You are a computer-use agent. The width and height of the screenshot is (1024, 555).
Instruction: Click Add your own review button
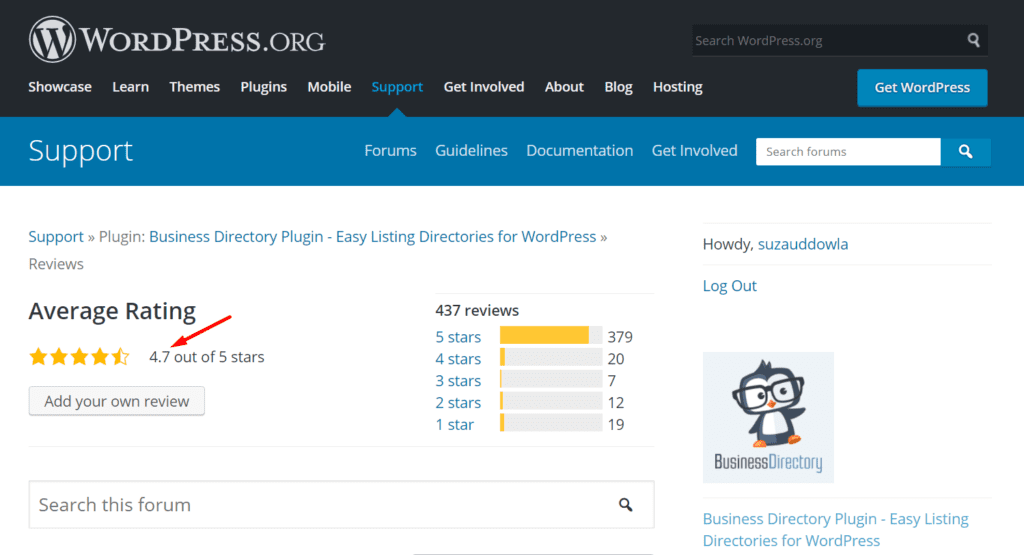117,401
